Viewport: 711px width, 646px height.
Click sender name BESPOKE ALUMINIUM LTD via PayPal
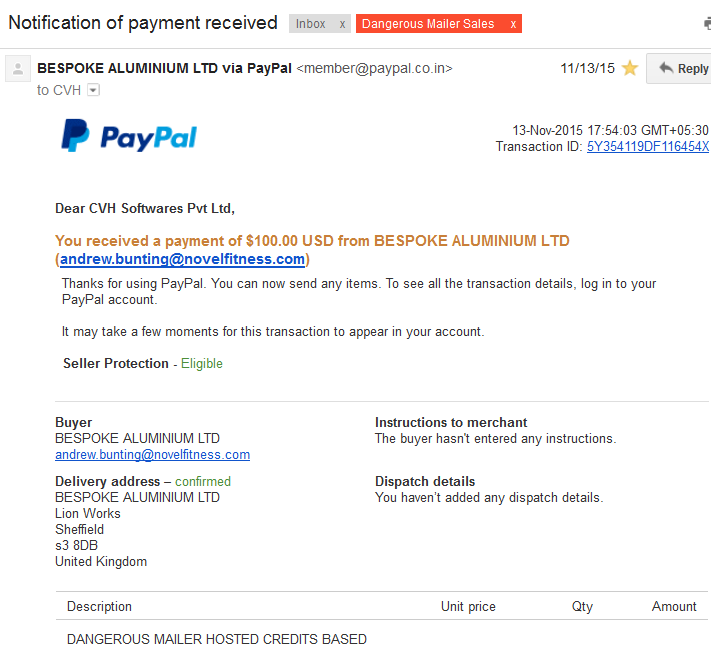click(164, 68)
